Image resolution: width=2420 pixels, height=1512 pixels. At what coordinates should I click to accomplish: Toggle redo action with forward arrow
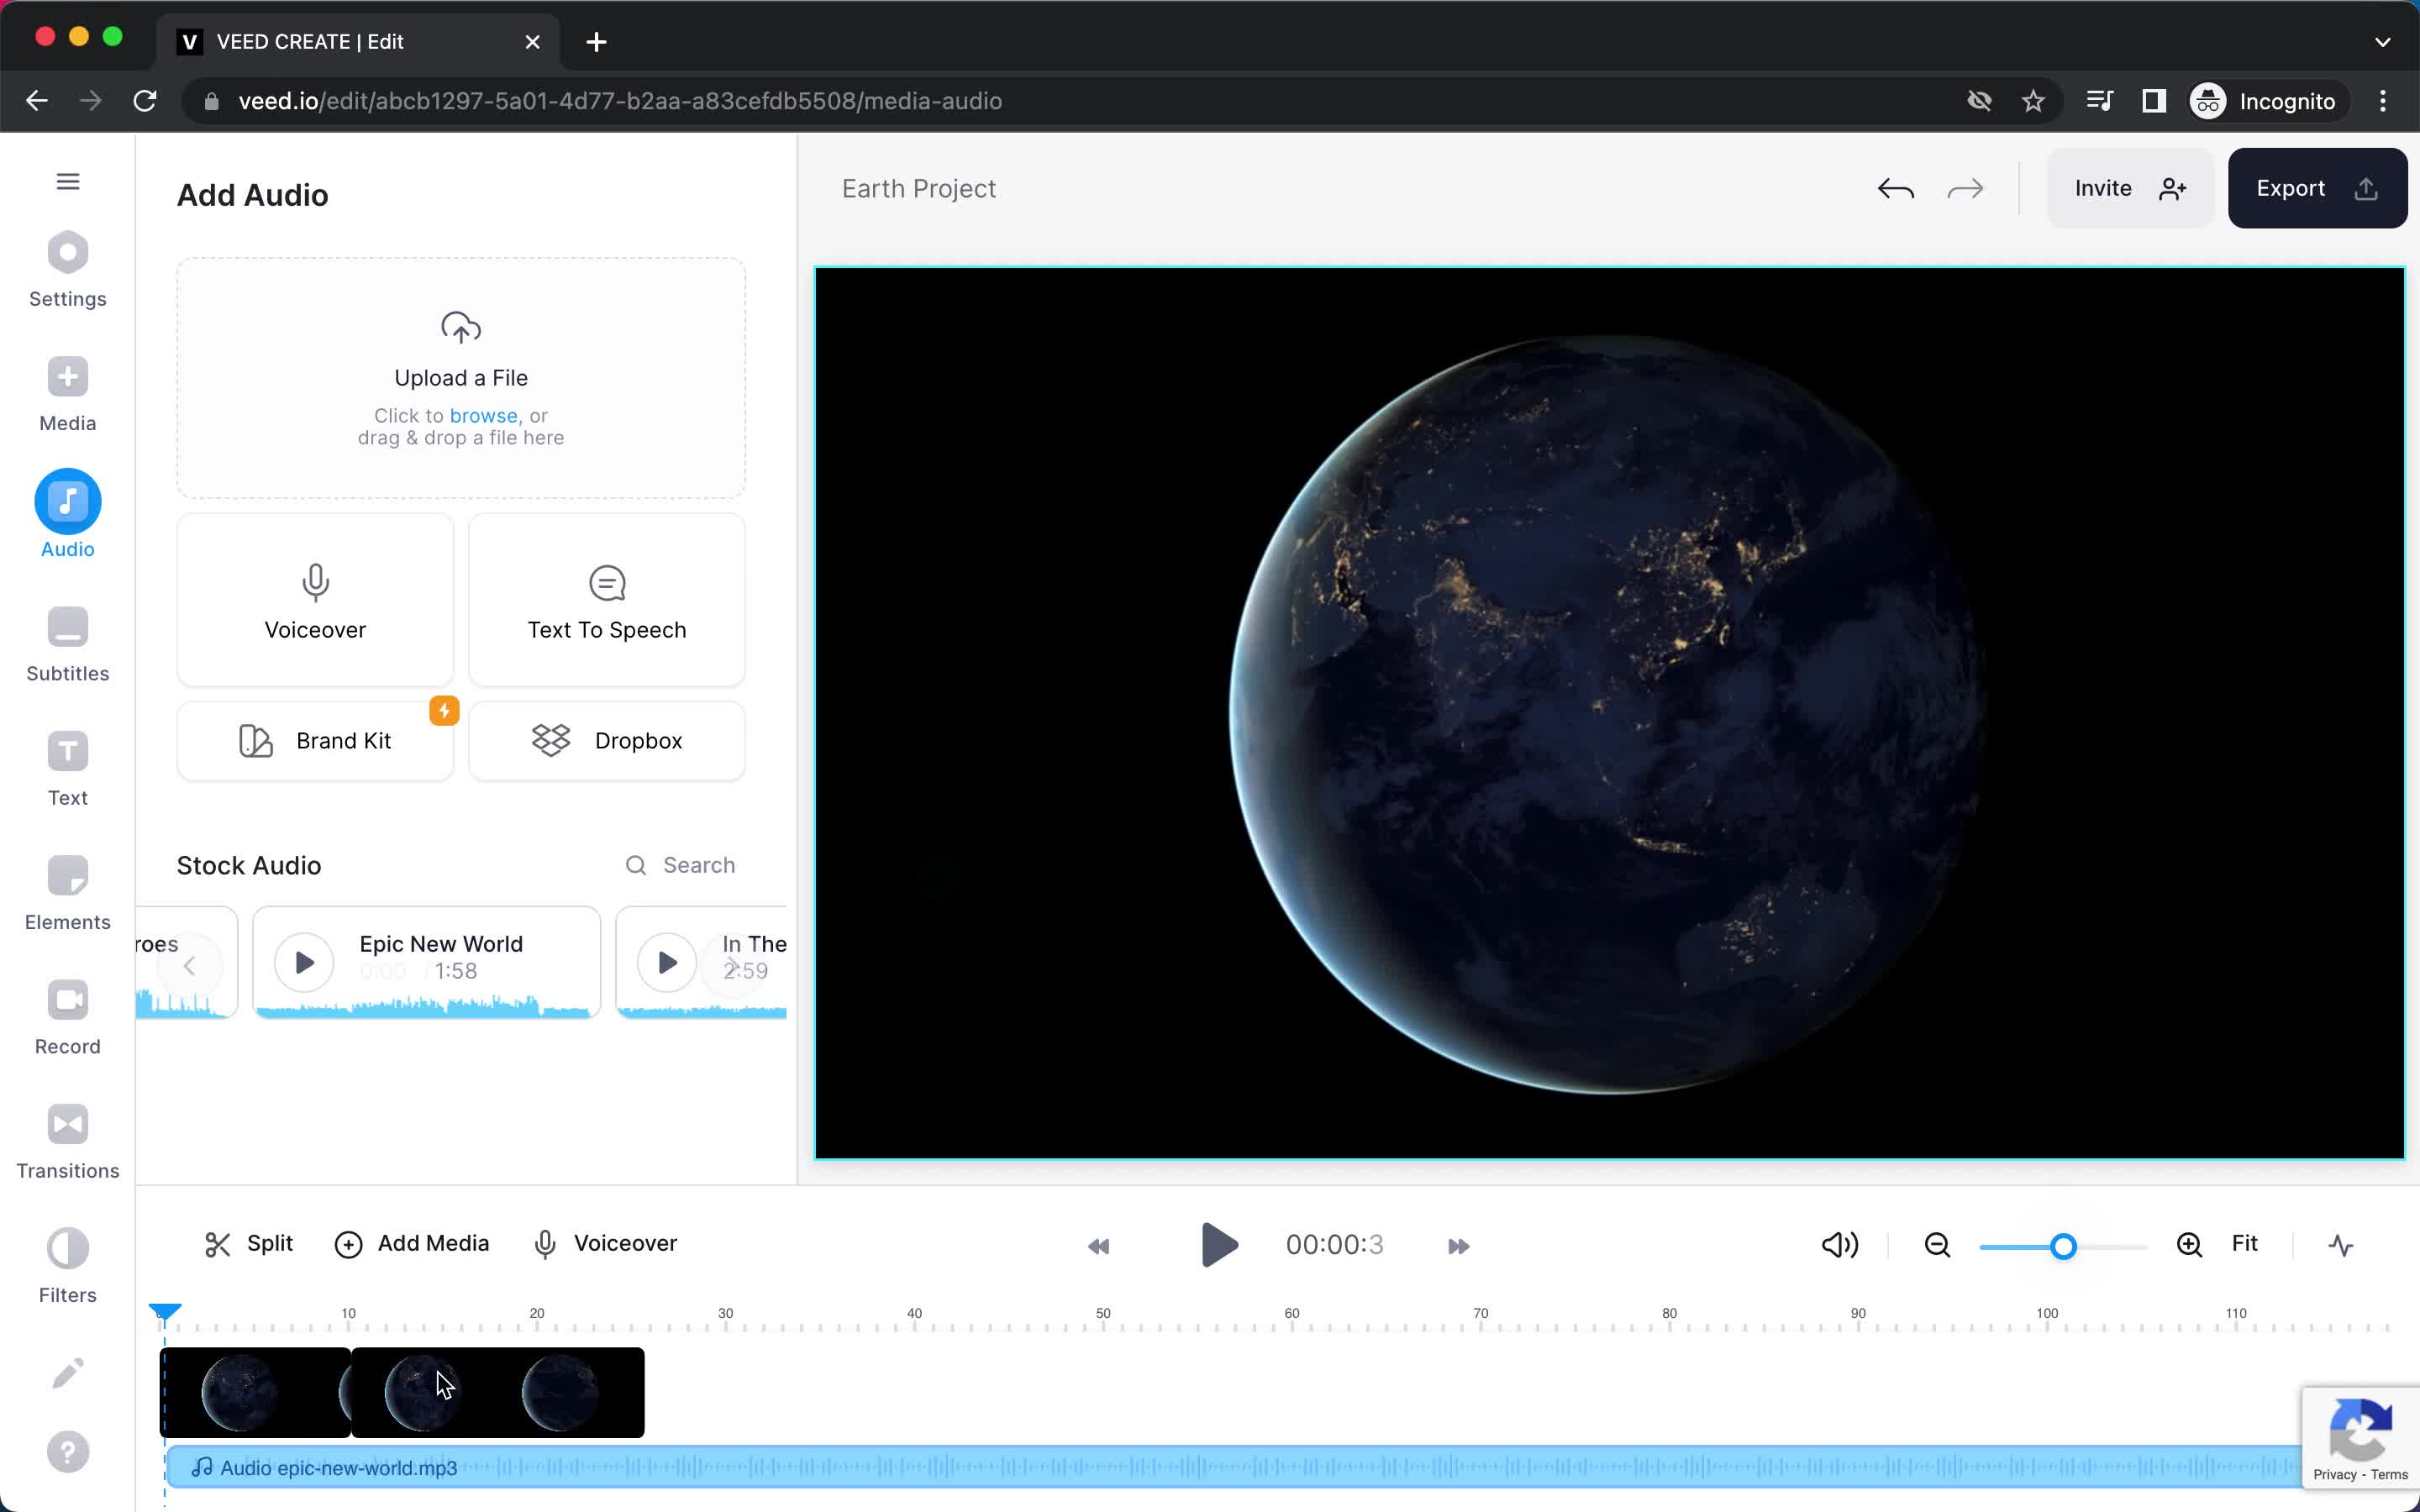click(x=1964, y=188)
